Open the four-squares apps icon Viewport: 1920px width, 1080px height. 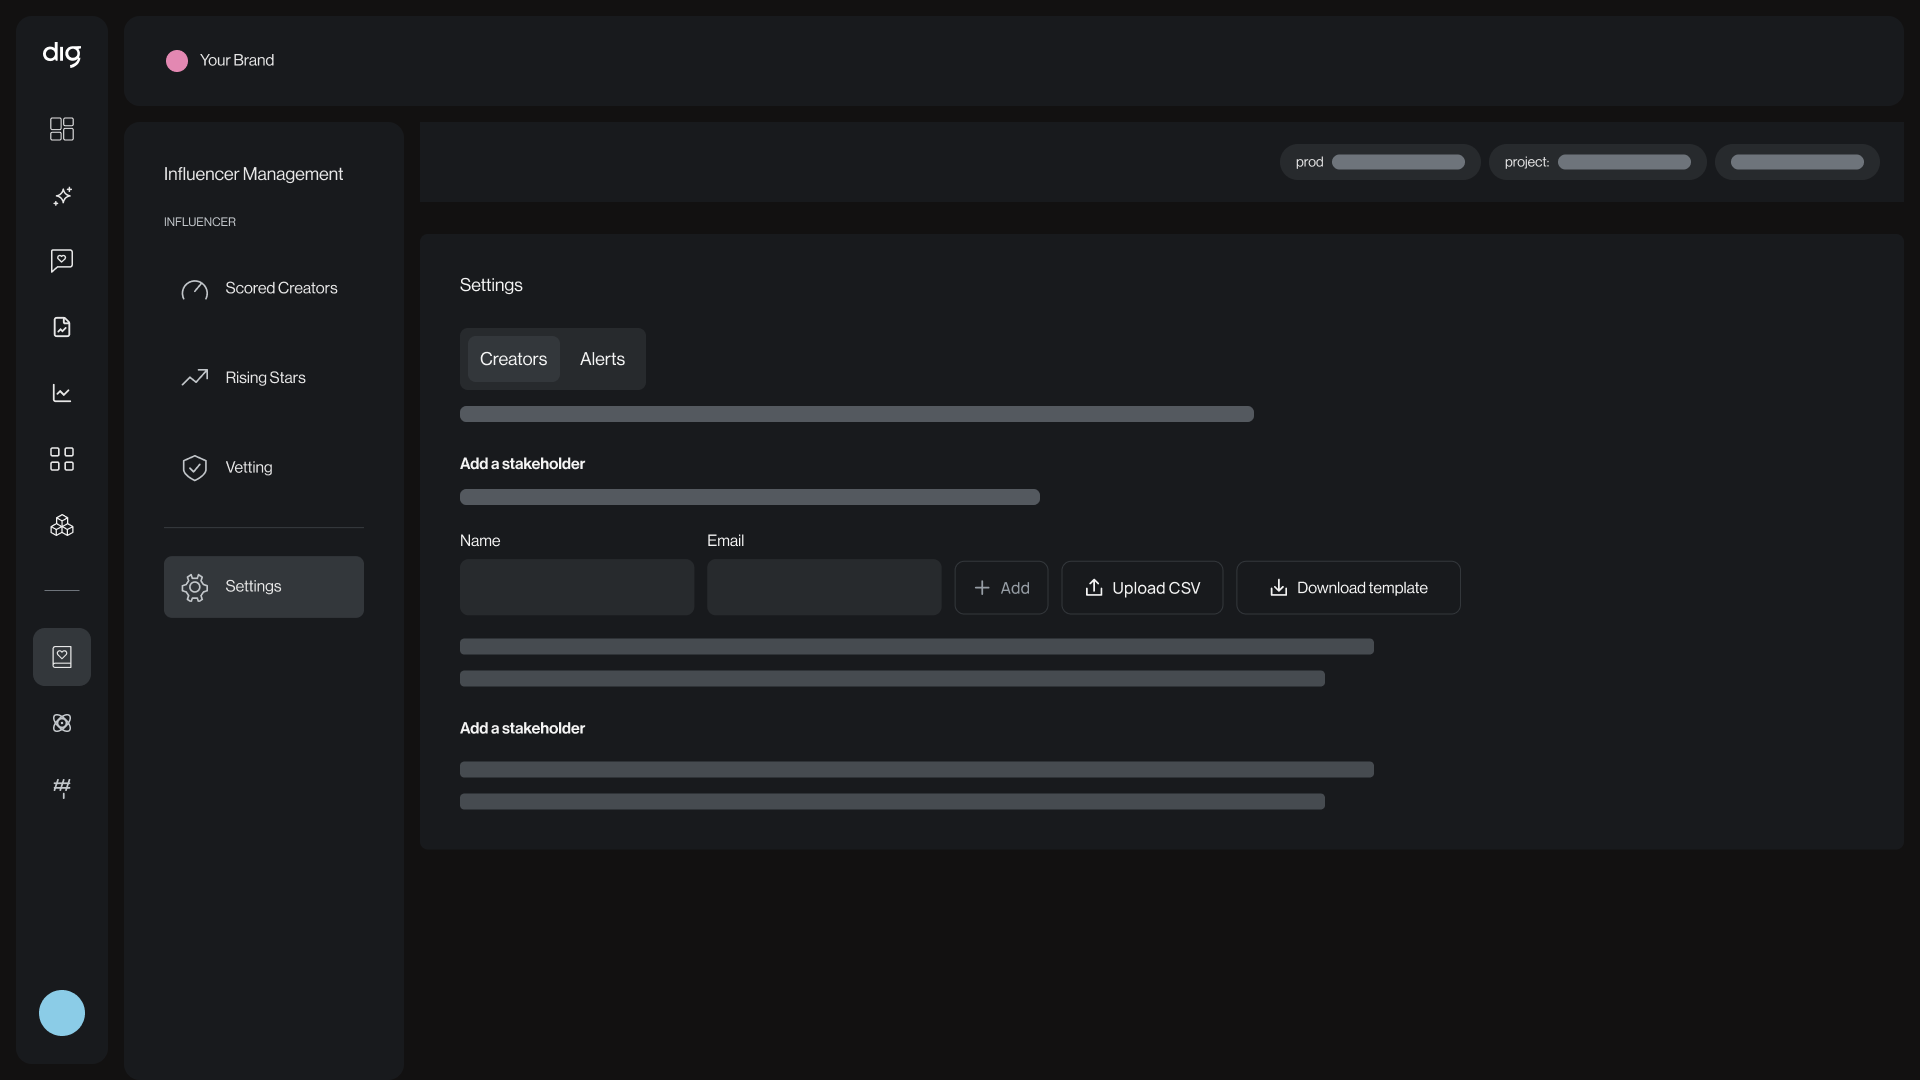(x=62, y=459)
